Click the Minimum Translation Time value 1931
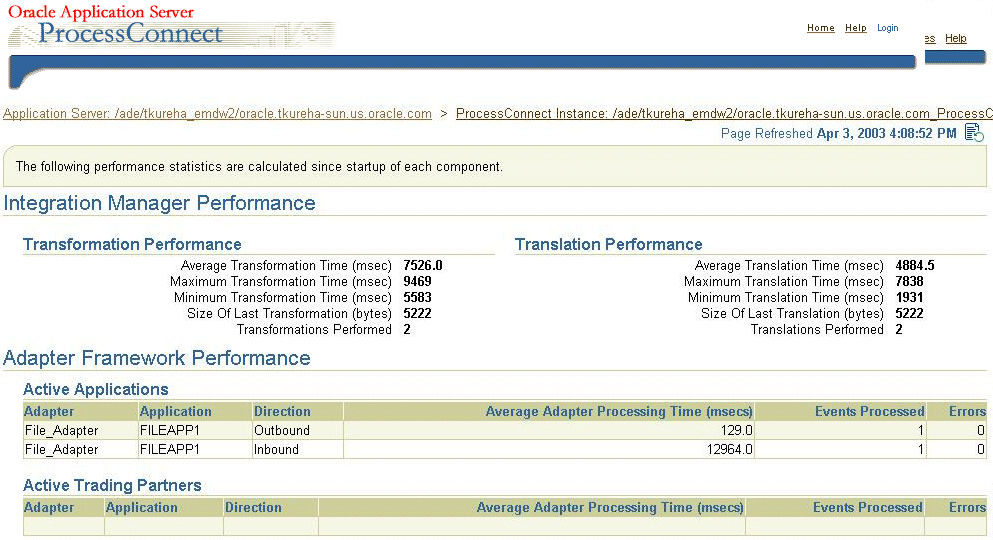This screenshot has width=993, height=540. coord(909,298)
